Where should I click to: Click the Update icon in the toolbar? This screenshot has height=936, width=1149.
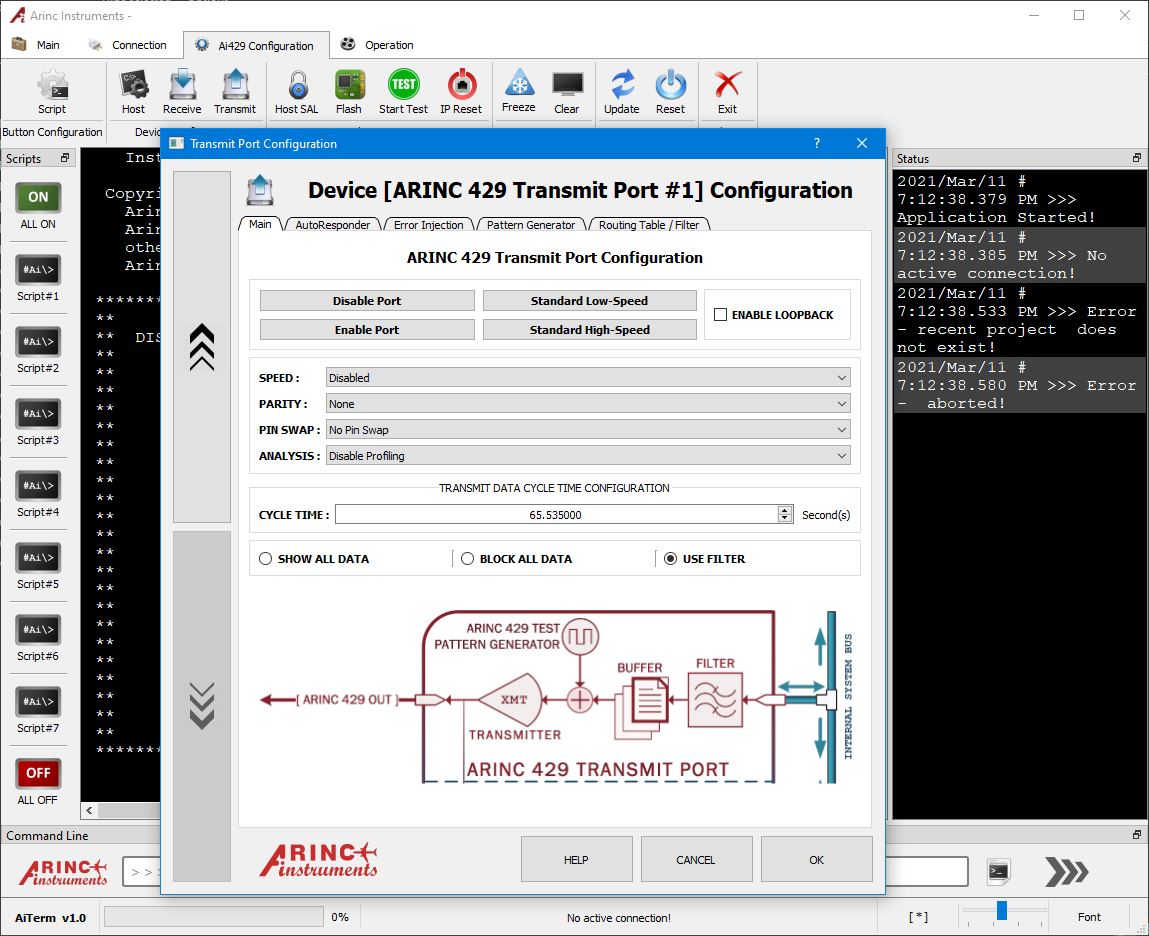[x=622, y=91]
